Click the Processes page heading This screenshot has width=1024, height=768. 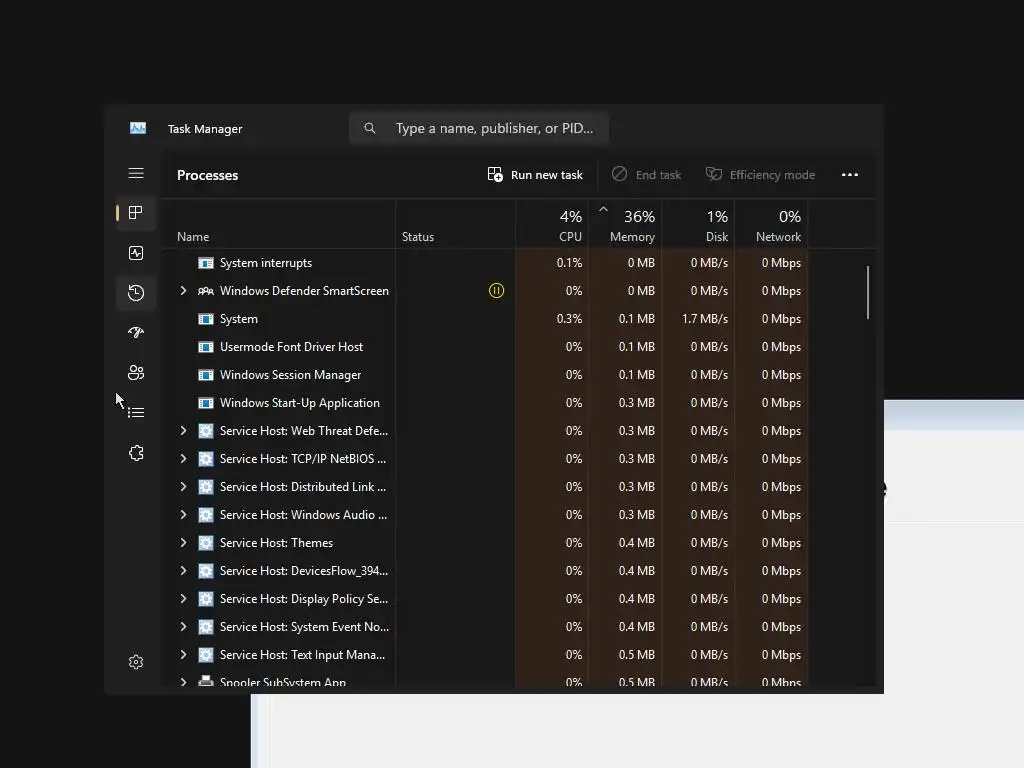point(208,175)
